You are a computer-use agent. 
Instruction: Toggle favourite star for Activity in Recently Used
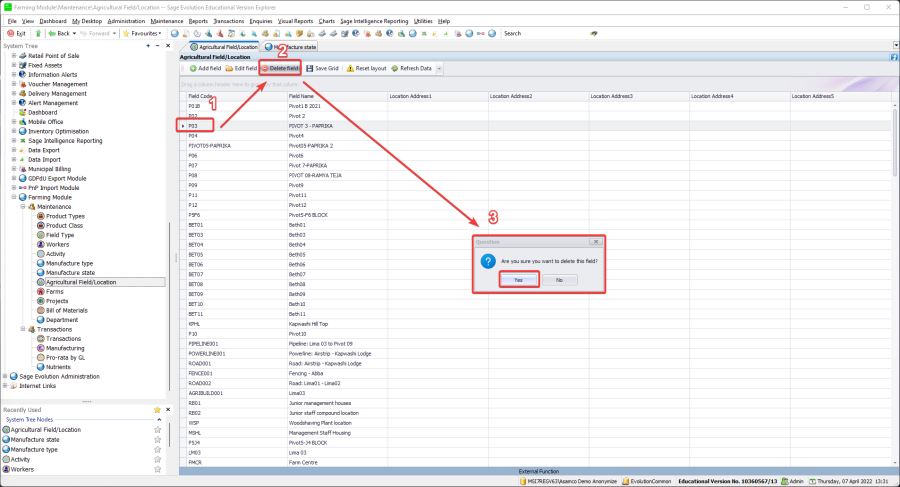point(157,459)
